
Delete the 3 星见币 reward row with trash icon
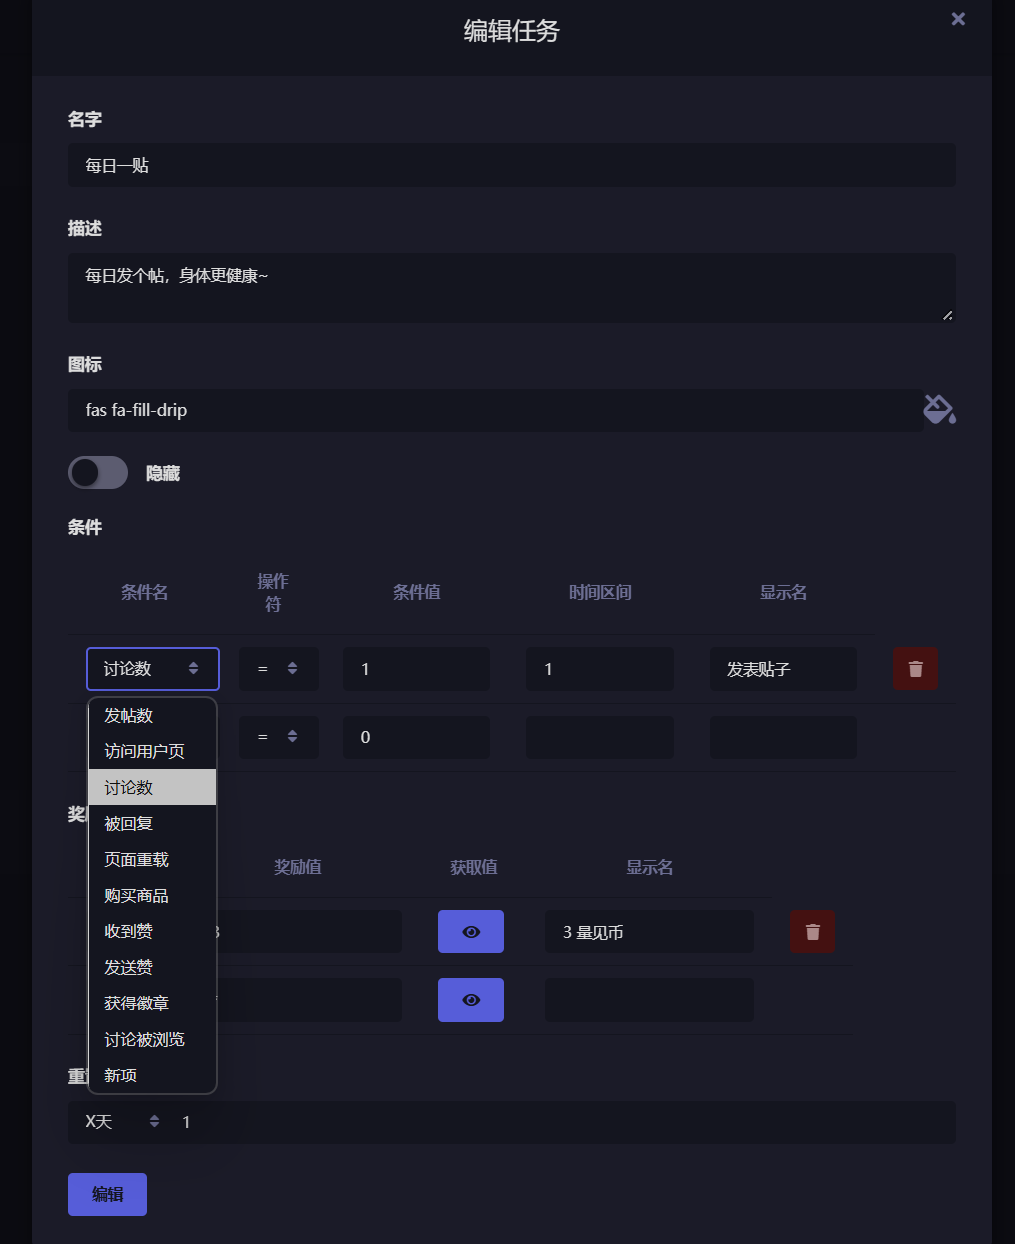pos(812,931)
